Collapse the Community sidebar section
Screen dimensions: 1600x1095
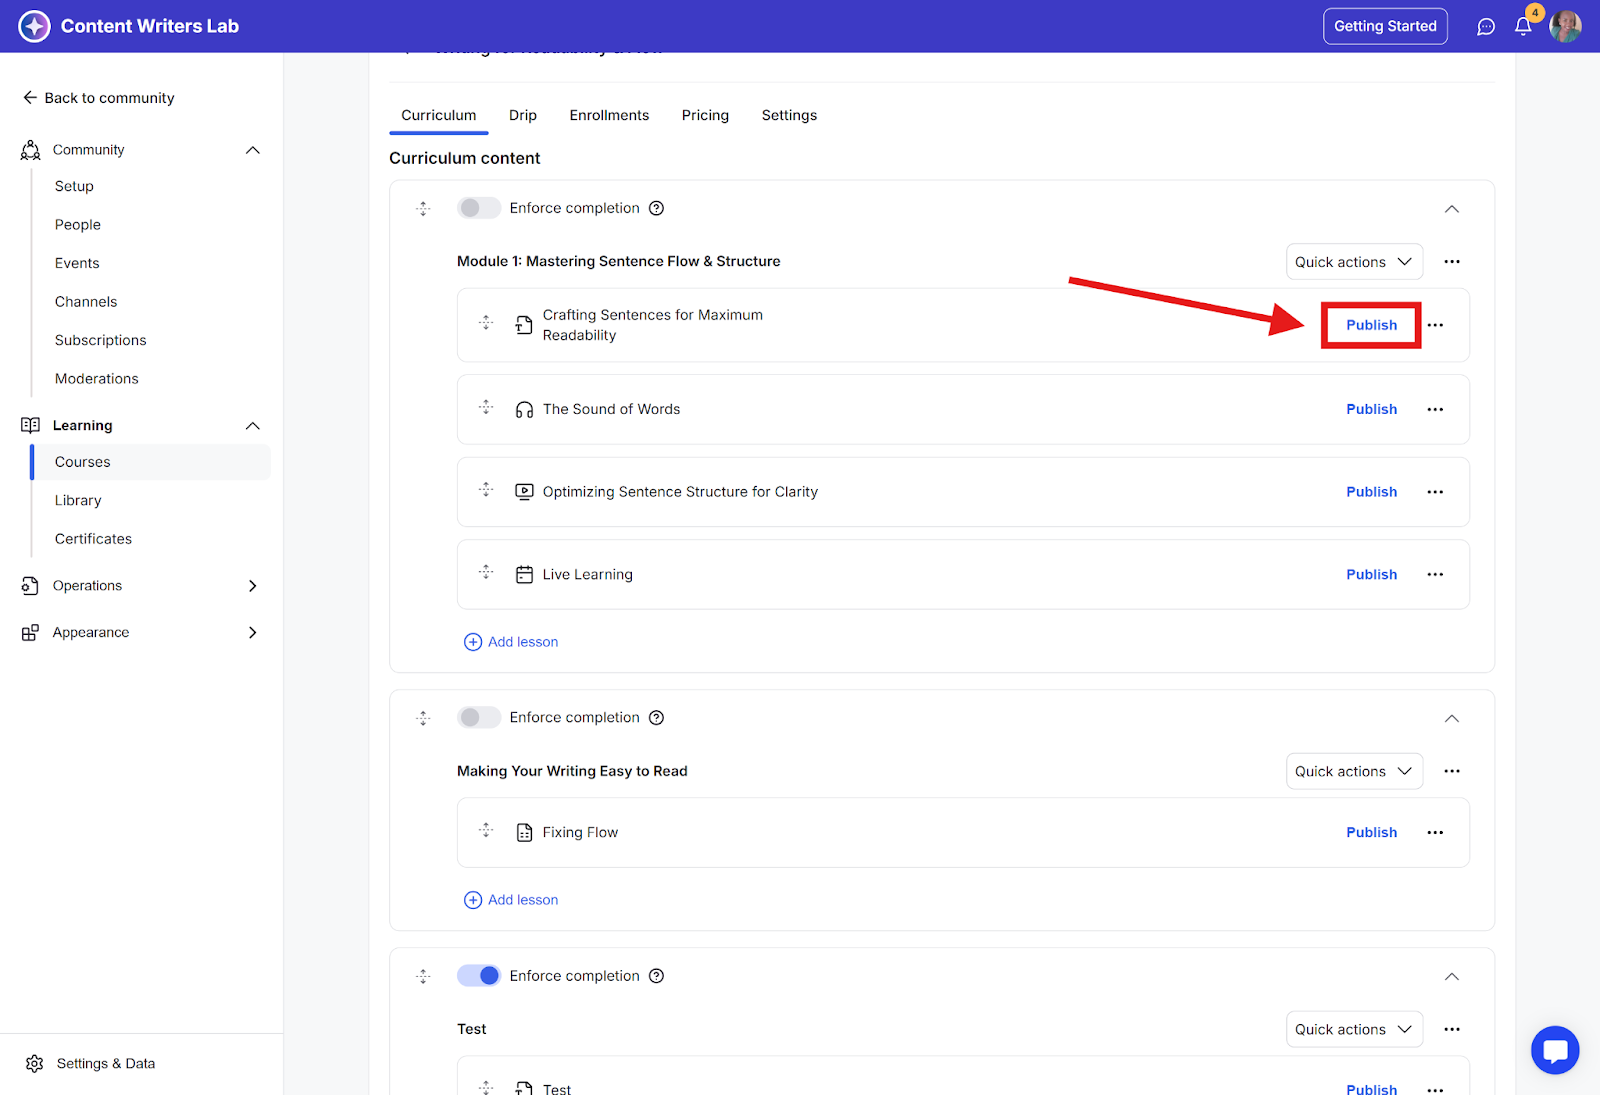click(x=252, y=150)
